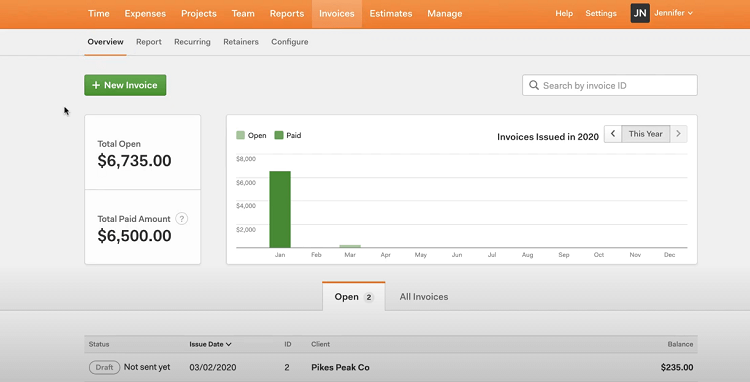Image resolution: width=750 pixels, height=382 pixels.
Task: Go to the Expenses section
Action: [145, 13]
